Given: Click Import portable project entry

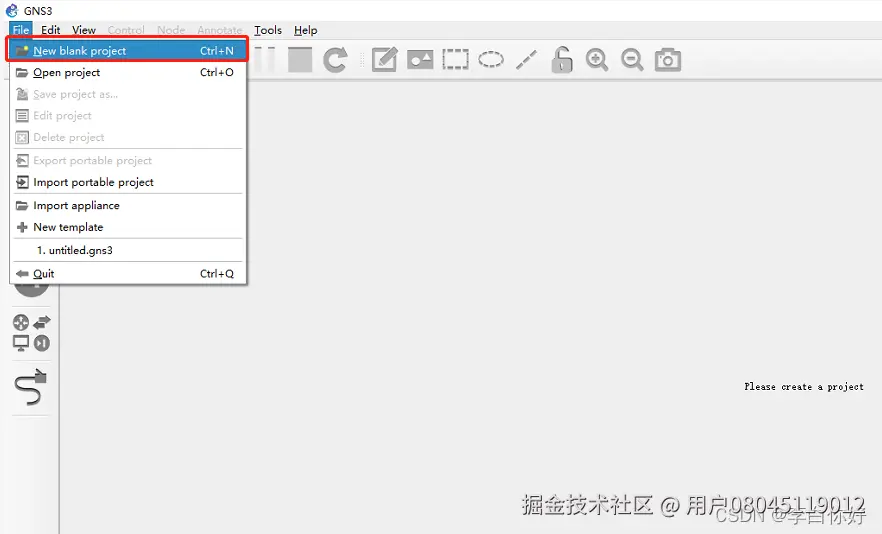Looking at the screenshot, I should 128,182.
